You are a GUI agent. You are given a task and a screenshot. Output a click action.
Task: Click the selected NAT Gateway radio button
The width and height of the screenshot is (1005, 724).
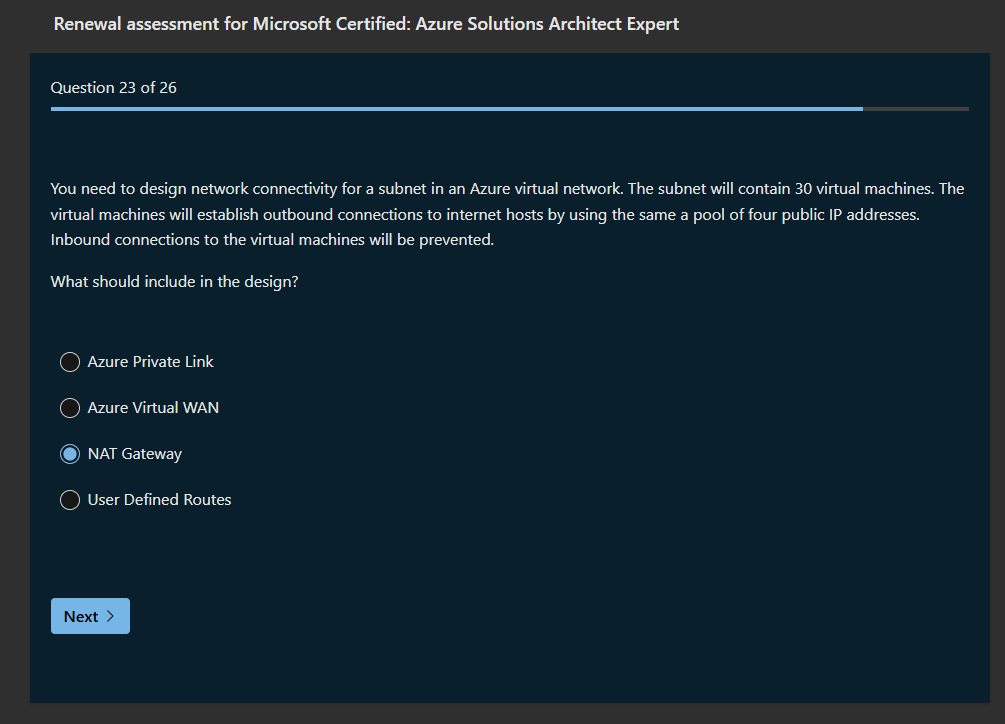[x=70, y=454]
